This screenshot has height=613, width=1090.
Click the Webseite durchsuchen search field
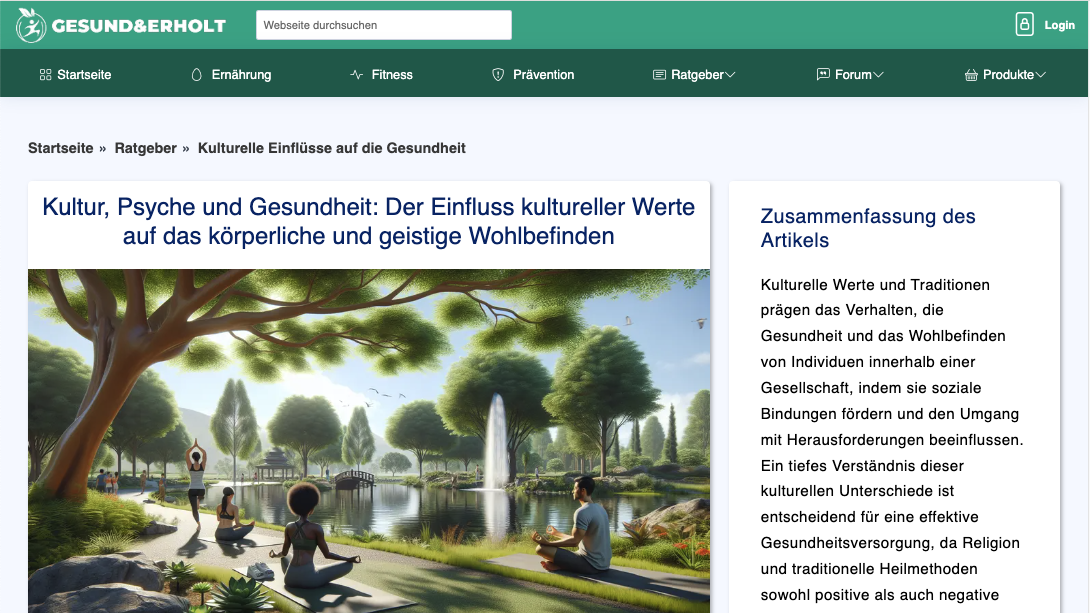[384, 24]
